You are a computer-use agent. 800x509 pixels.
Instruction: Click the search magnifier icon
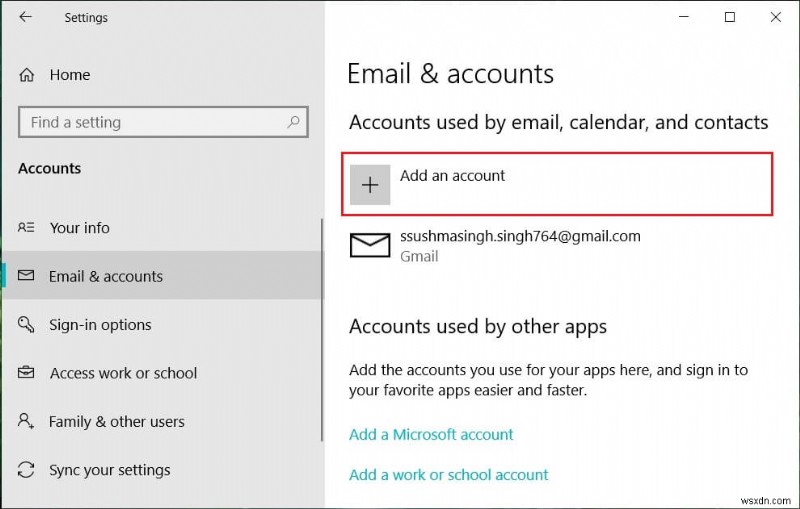point(293,122)
